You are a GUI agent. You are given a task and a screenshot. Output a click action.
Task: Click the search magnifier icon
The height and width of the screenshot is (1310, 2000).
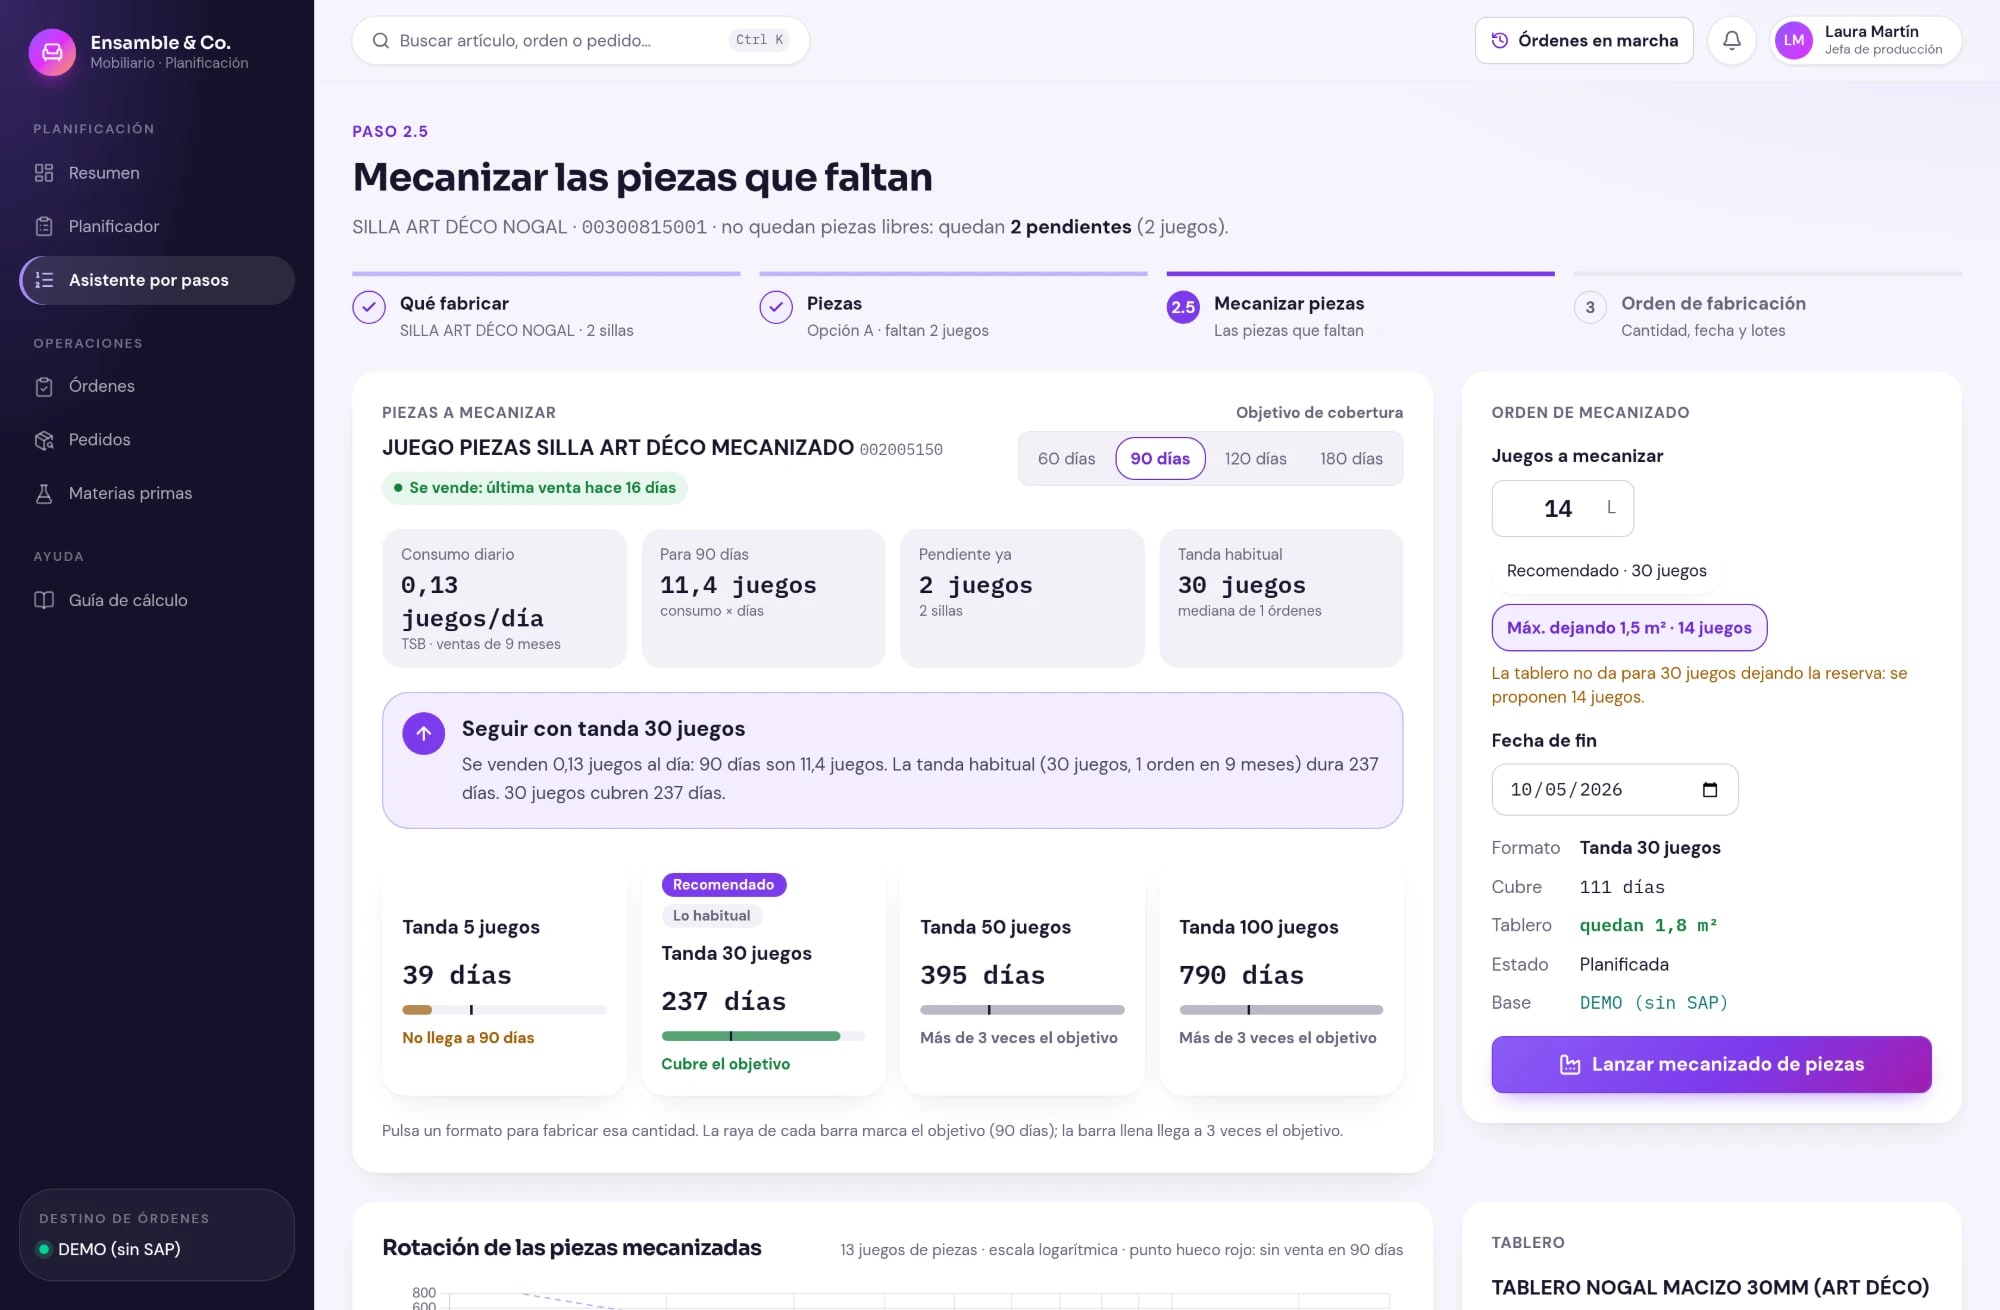tap(381, 41)
